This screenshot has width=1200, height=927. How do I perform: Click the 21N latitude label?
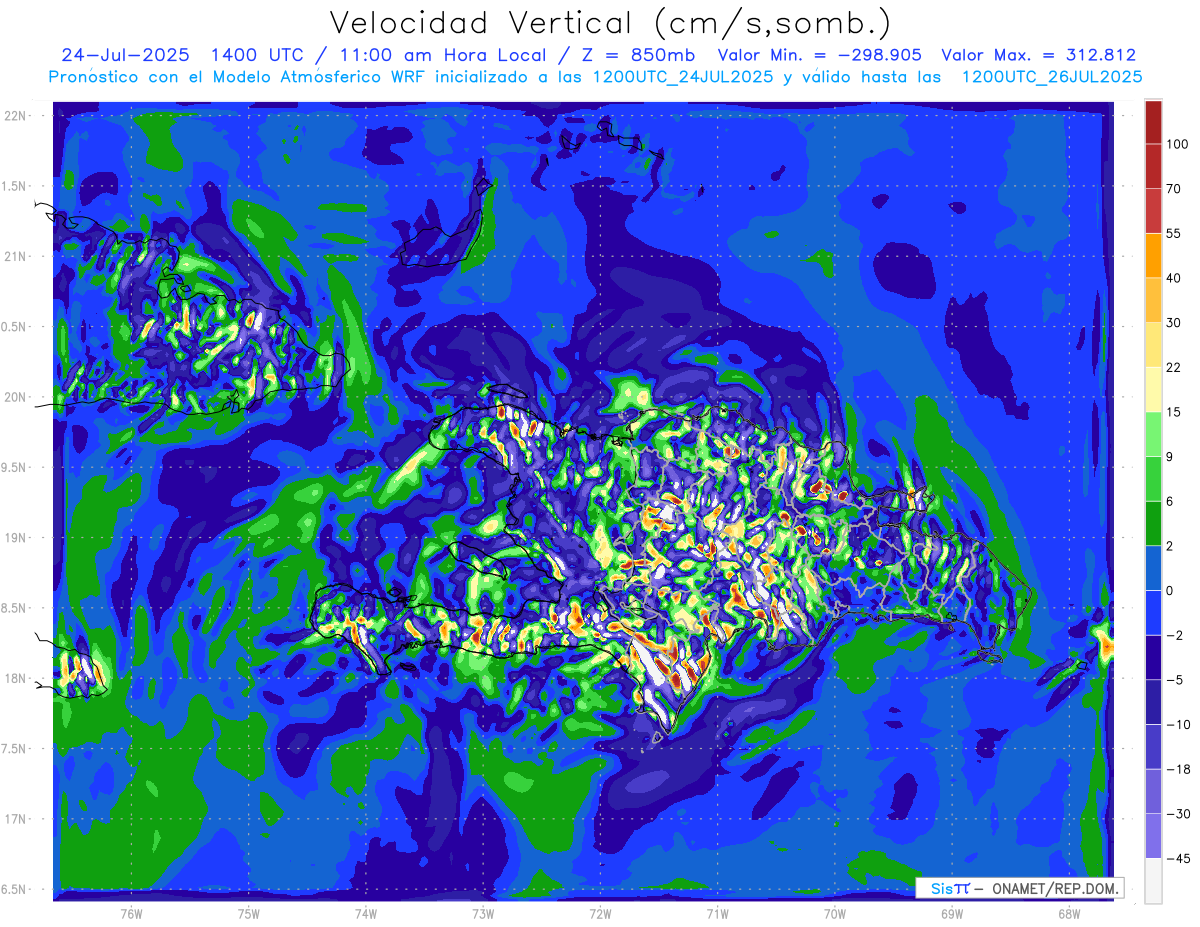[17, 256]
